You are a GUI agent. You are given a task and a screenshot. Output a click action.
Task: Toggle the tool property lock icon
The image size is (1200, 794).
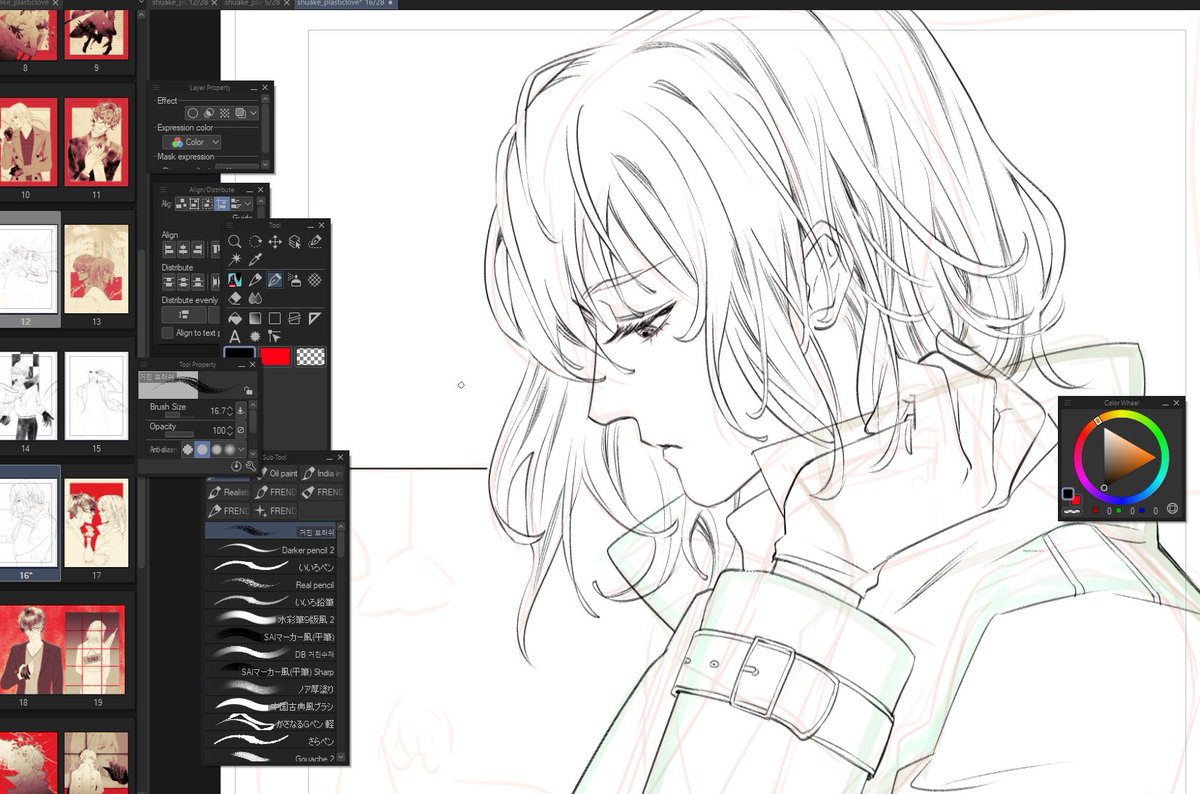pos(248,391)
